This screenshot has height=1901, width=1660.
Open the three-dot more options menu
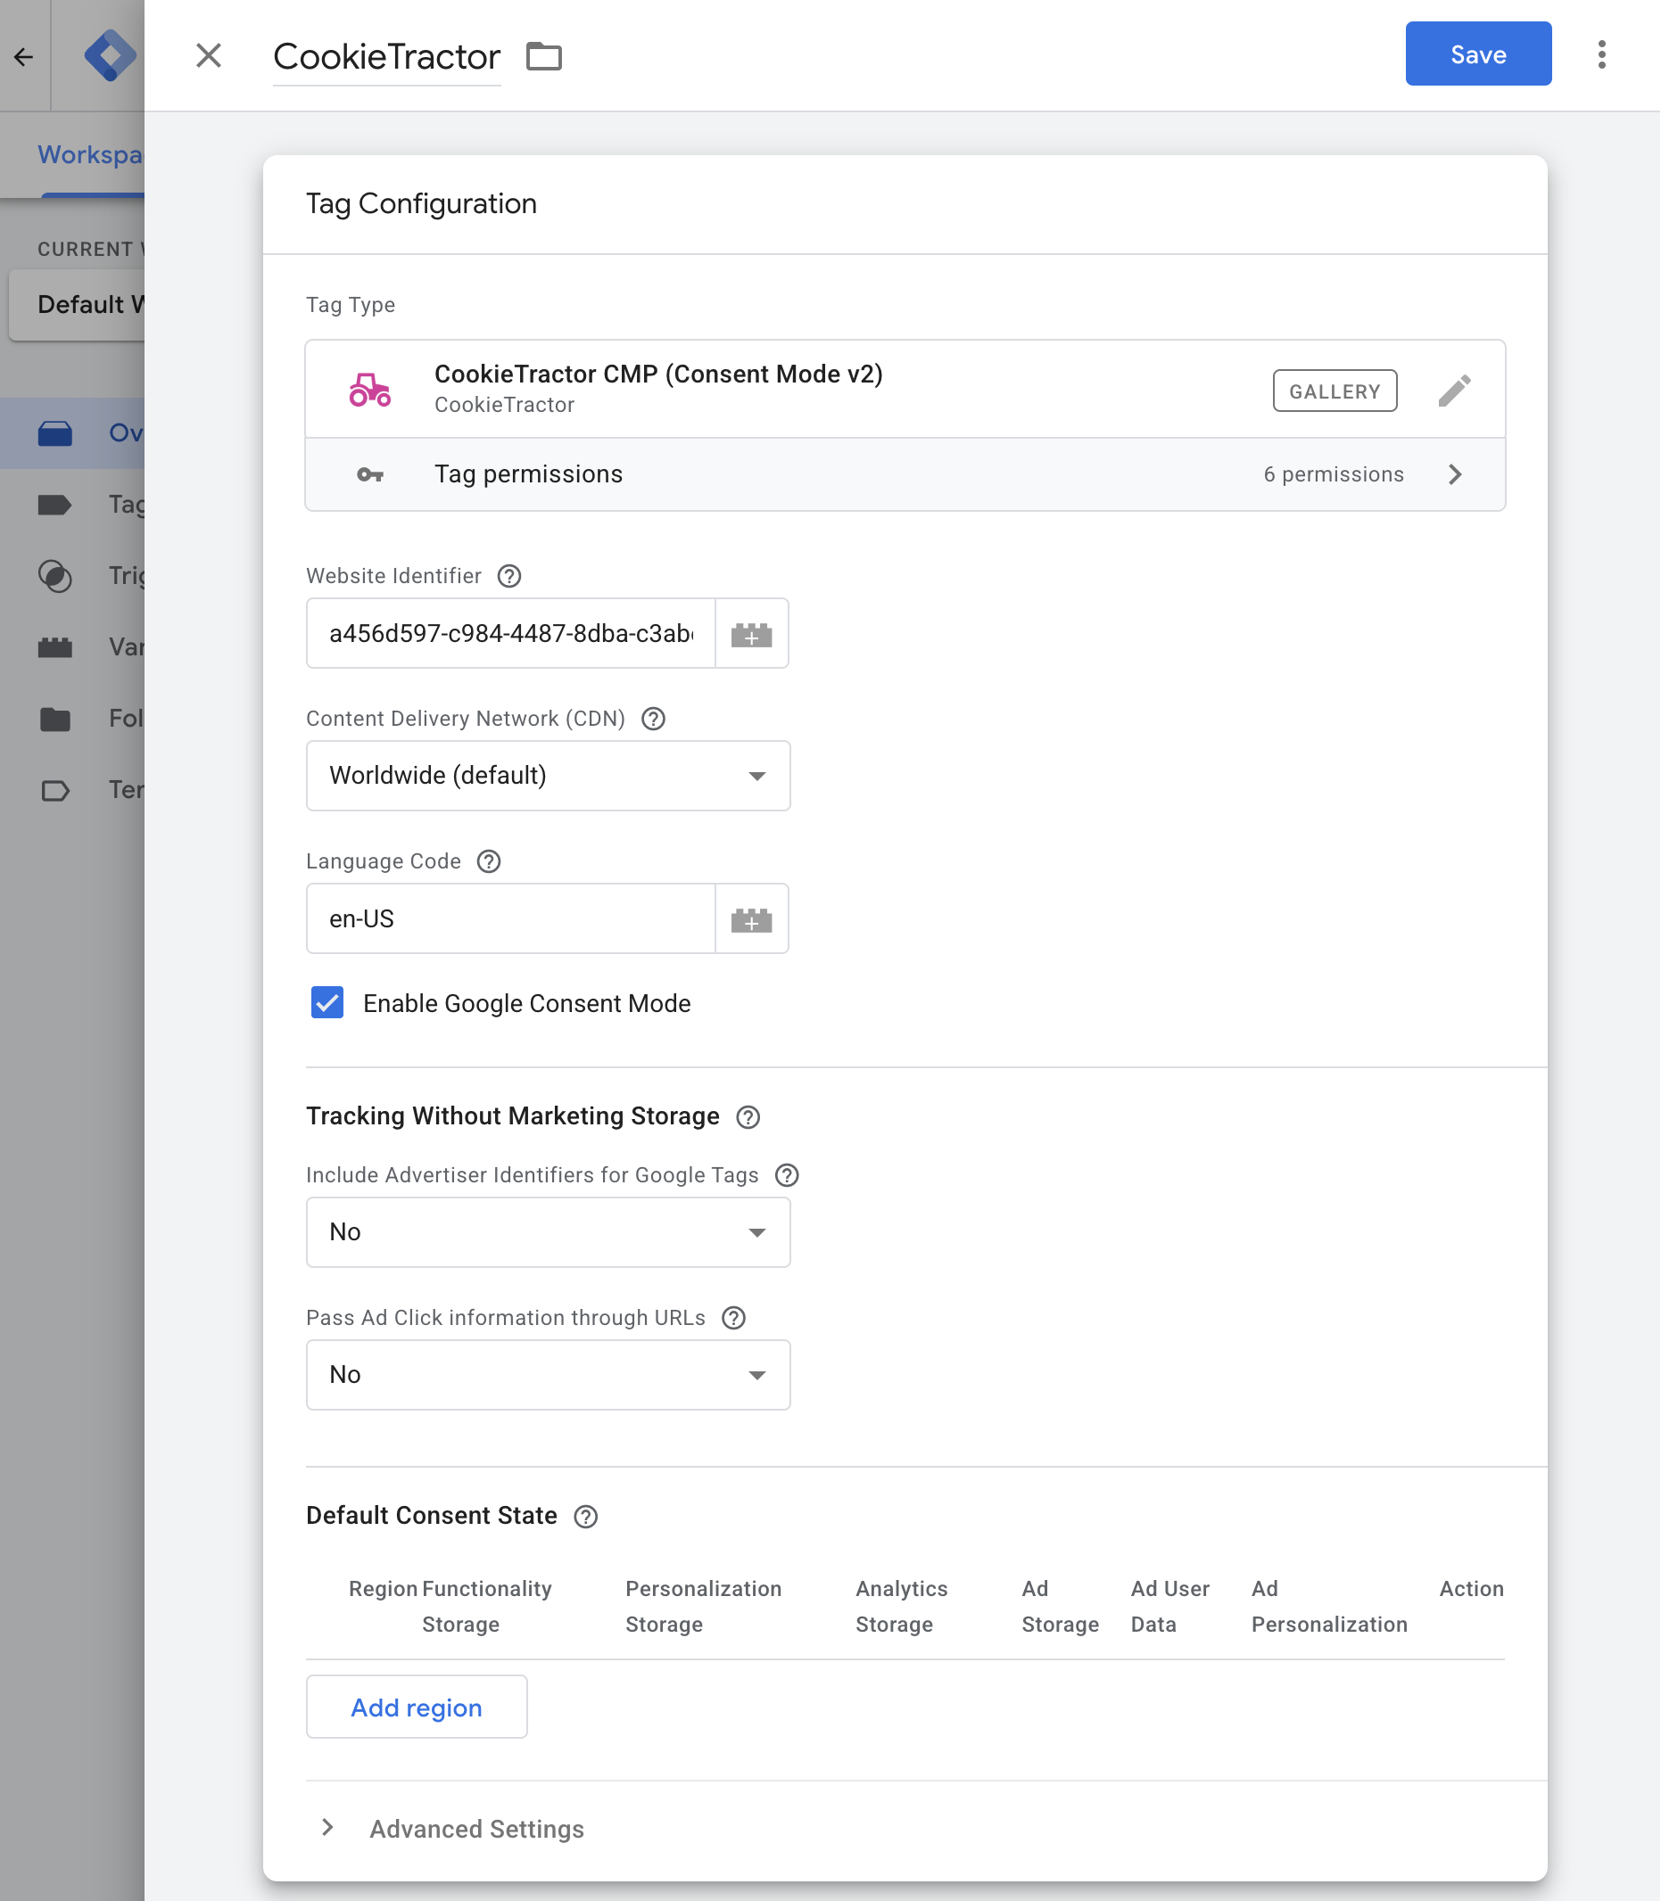tap(1601, 55)
